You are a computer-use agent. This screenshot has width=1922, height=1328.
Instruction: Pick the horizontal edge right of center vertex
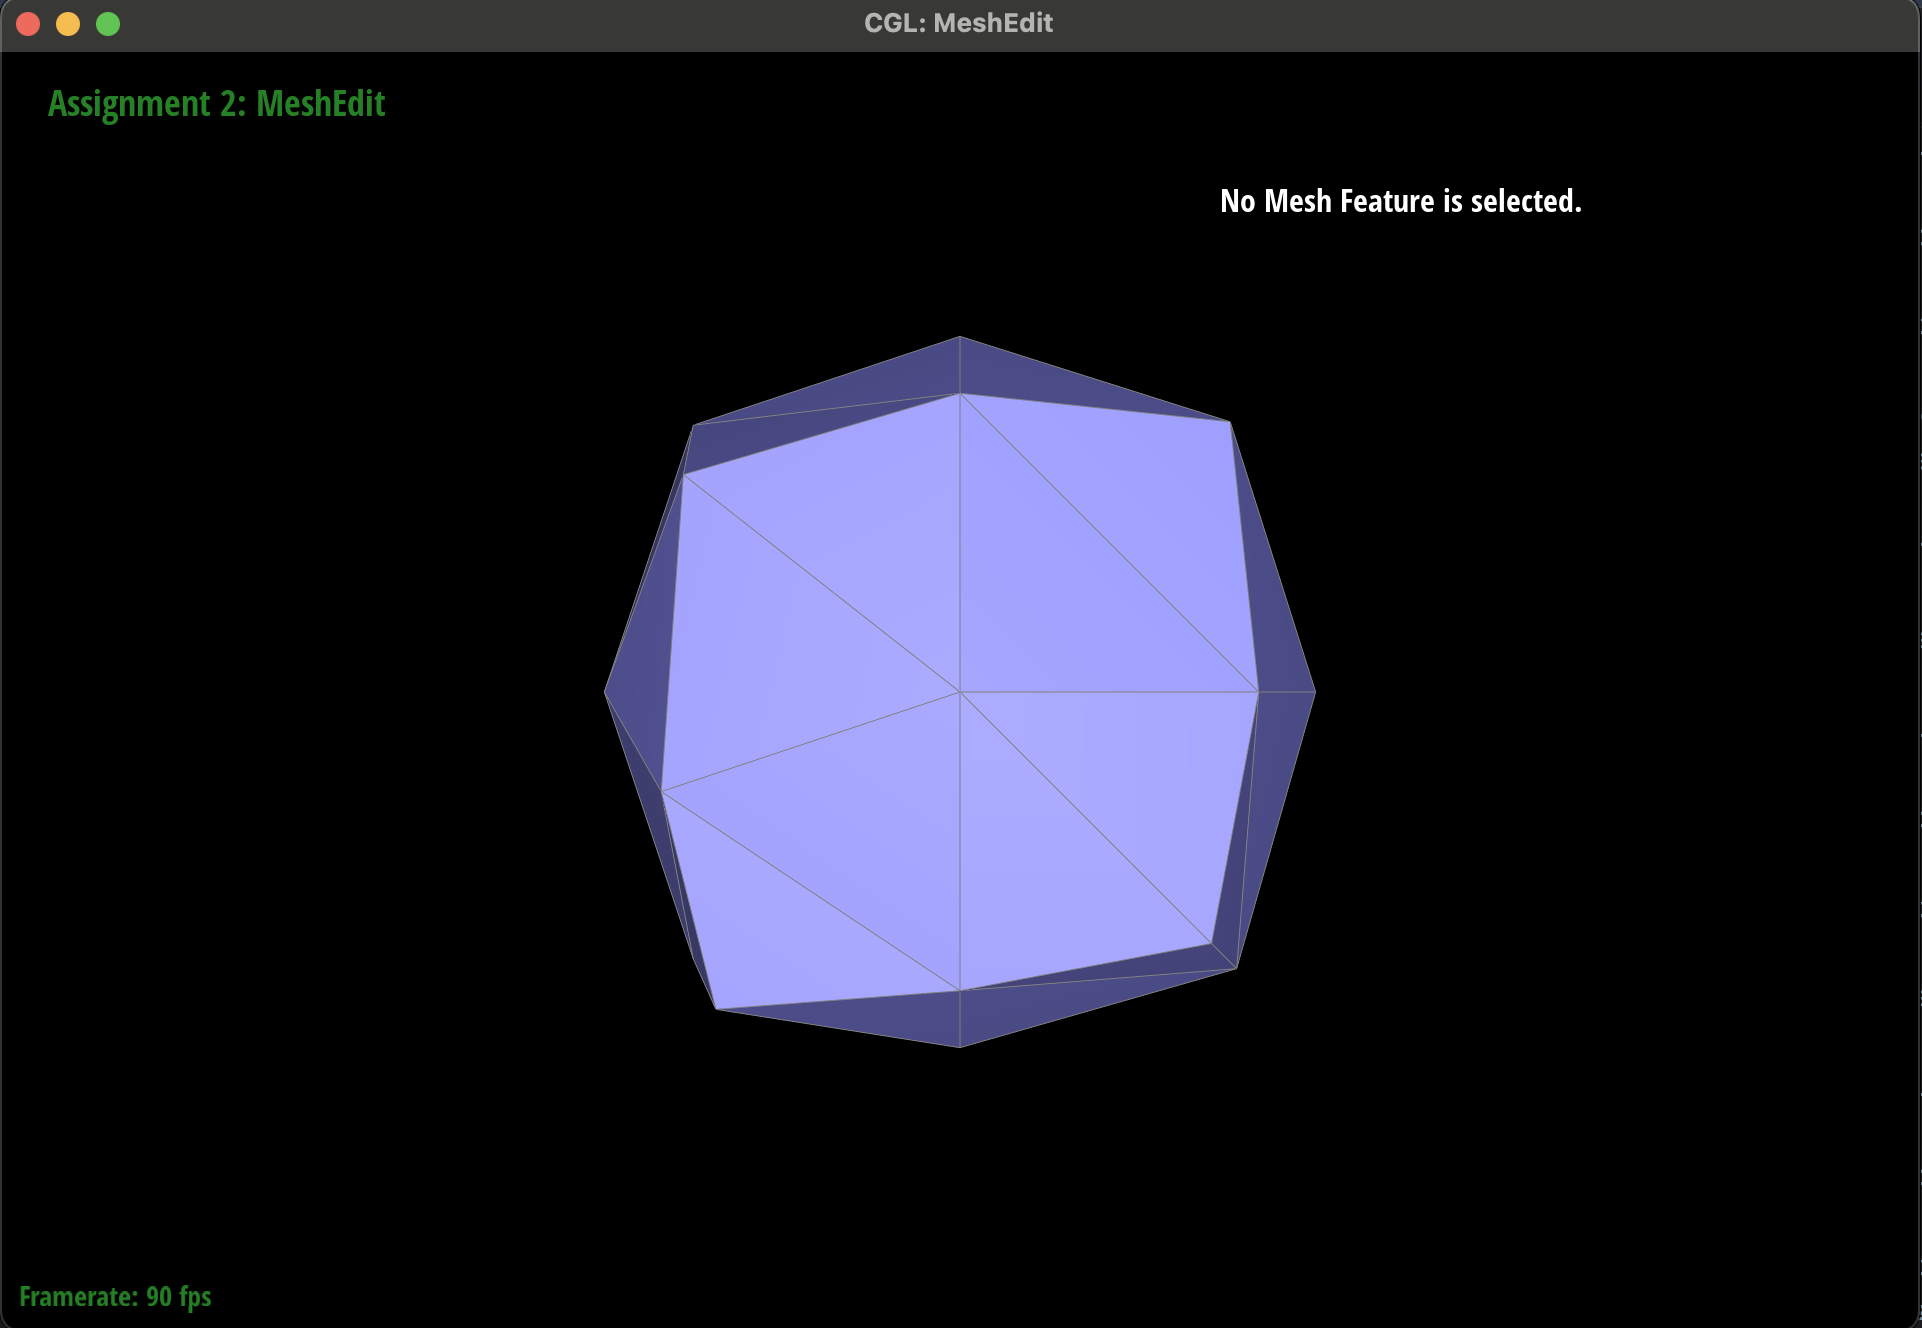pyautogui.click(x=1108, y=692)
